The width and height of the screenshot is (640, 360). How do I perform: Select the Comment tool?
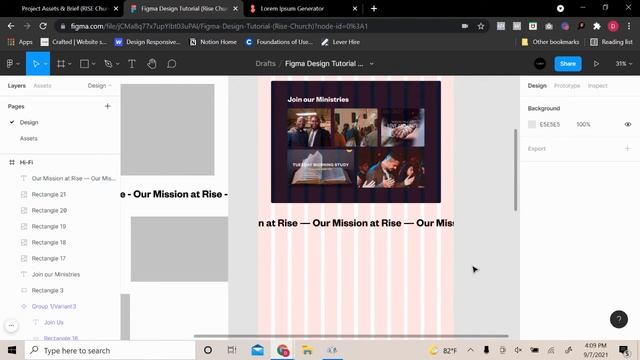[x=172, y=64]
